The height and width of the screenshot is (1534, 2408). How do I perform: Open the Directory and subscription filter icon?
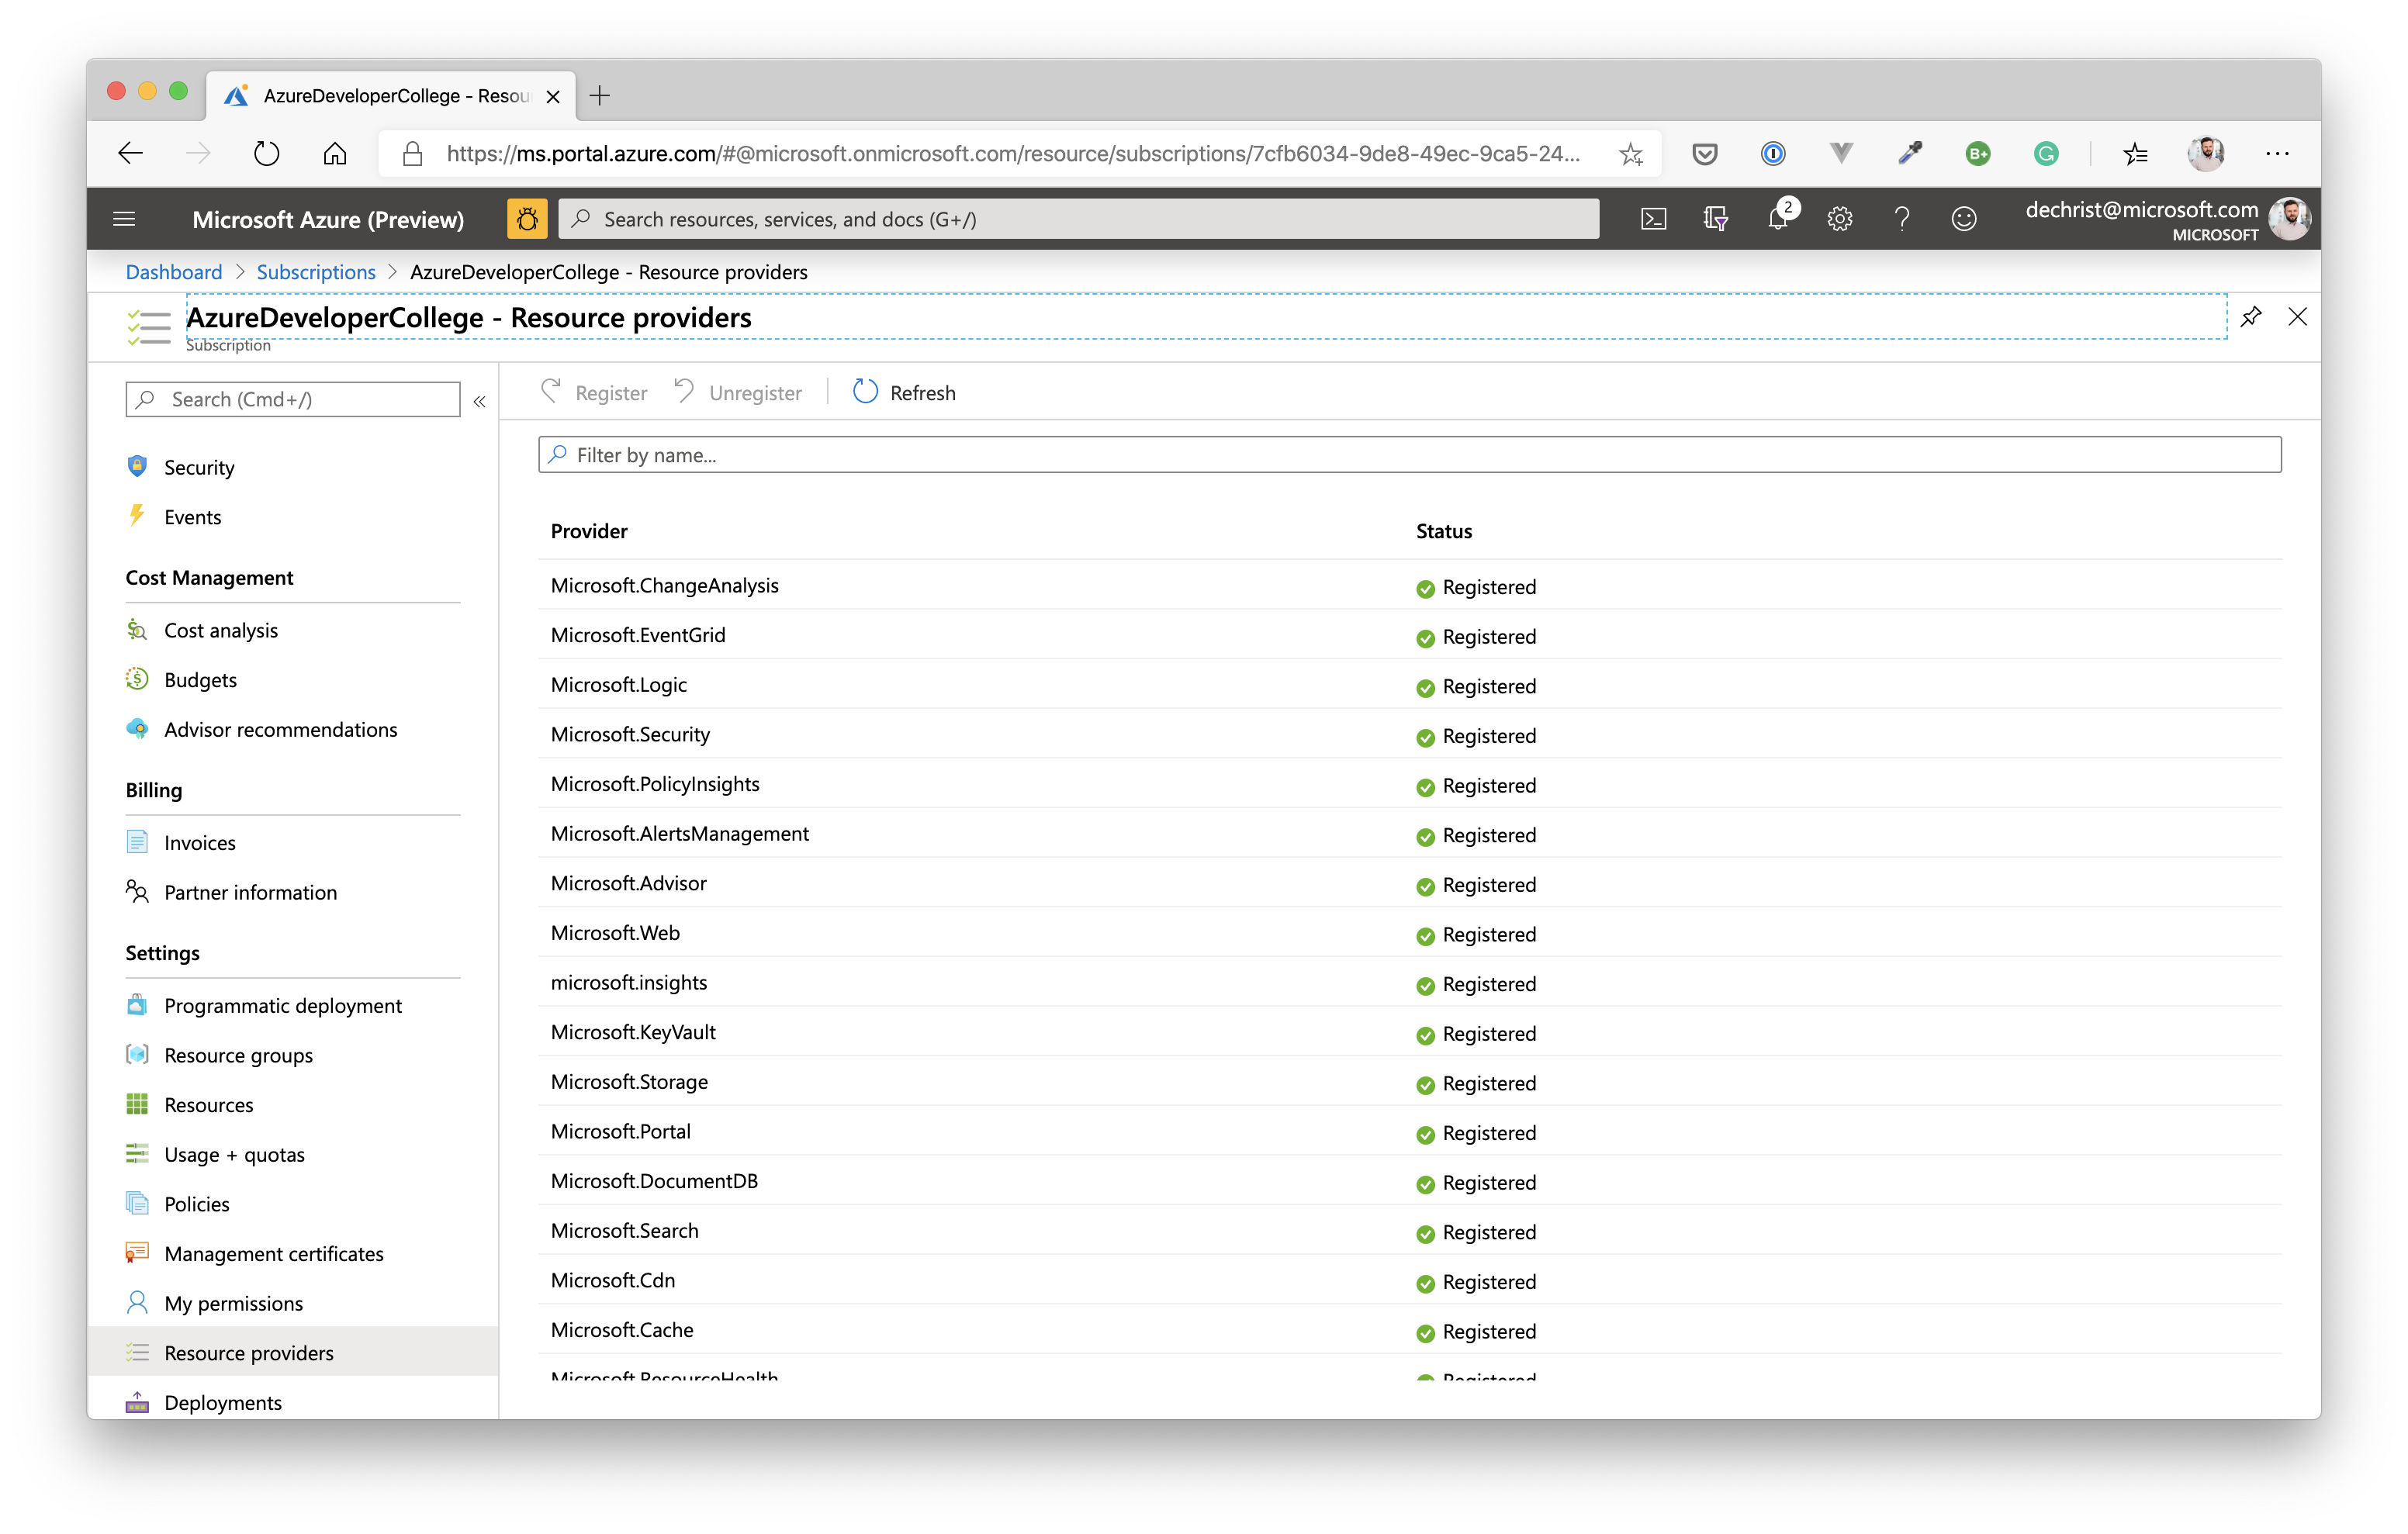point(1715,219)
